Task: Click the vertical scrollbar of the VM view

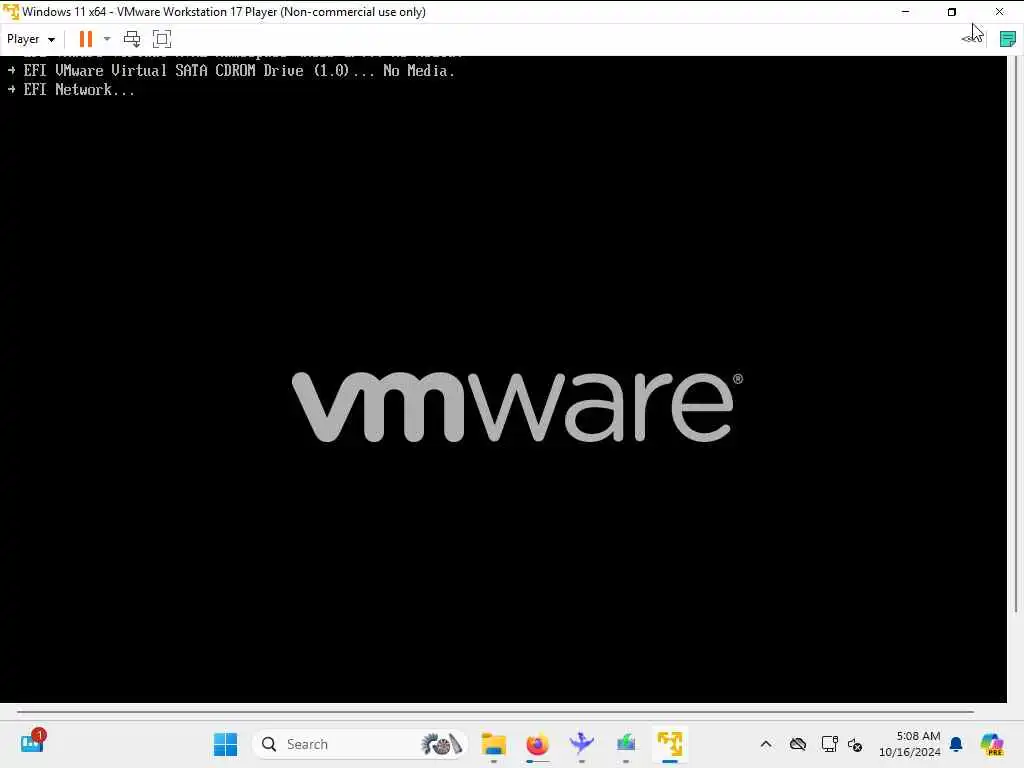Action: (1016, 334)
